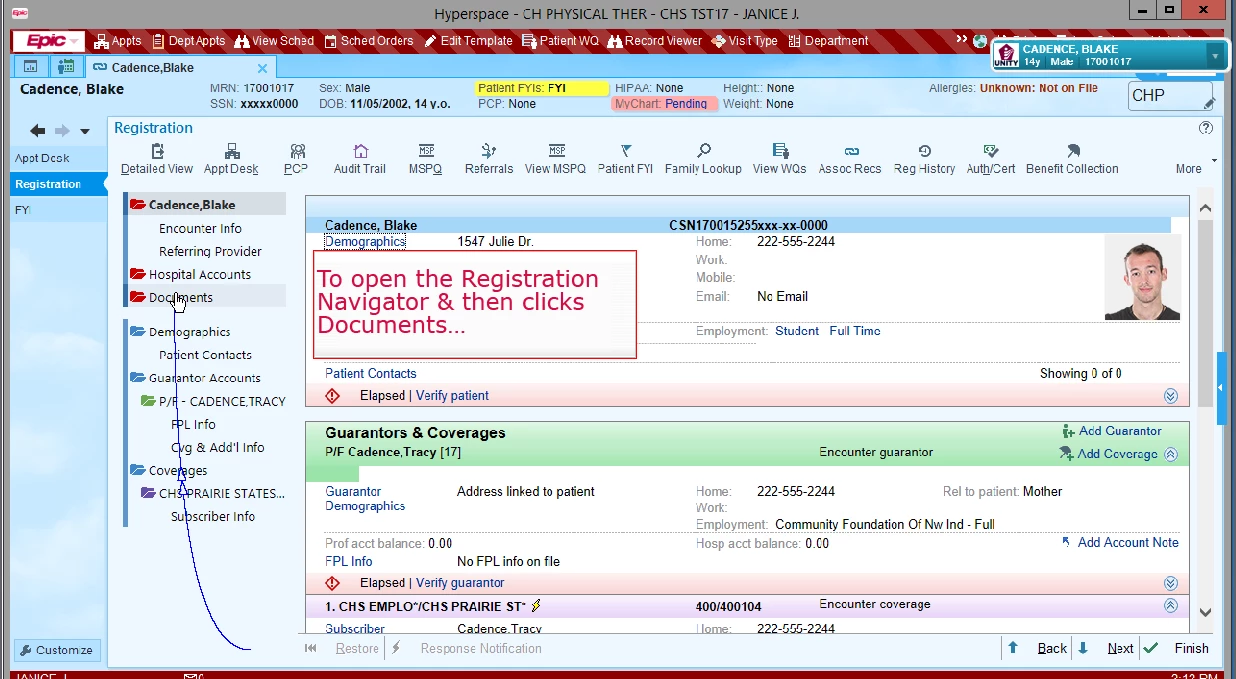
Task: Open Dept Appts in the top toolbar
Action: (189, 41)
